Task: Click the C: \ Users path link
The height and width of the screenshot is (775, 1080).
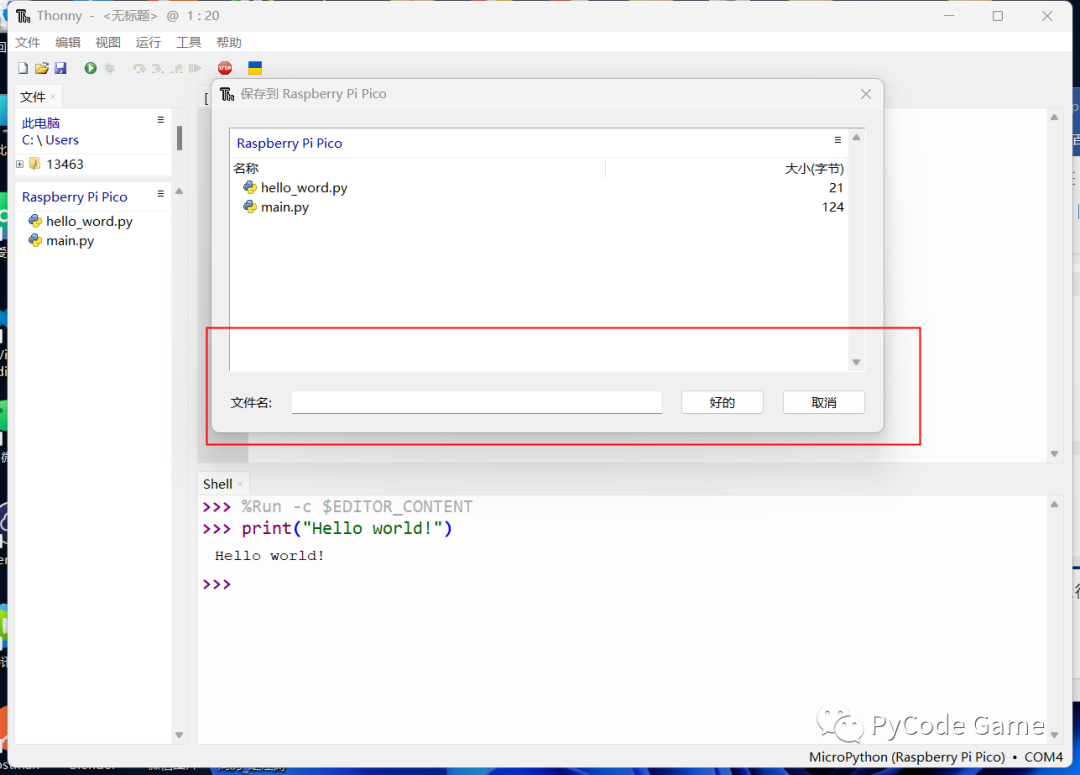Action: [x=50, y=140]
